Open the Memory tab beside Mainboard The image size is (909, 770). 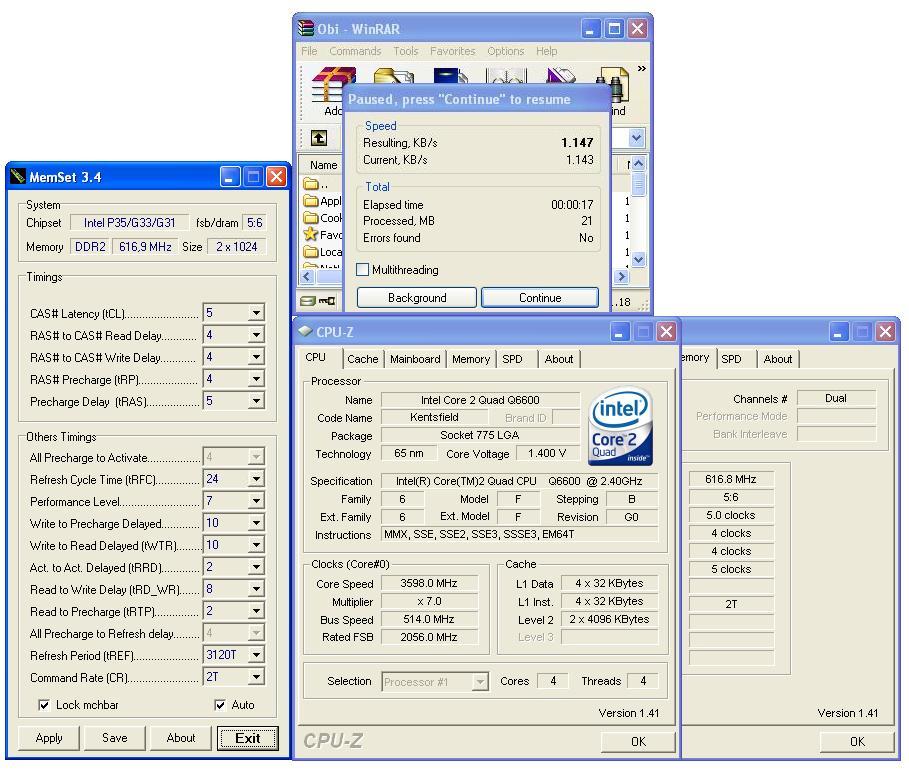(471, 359)
